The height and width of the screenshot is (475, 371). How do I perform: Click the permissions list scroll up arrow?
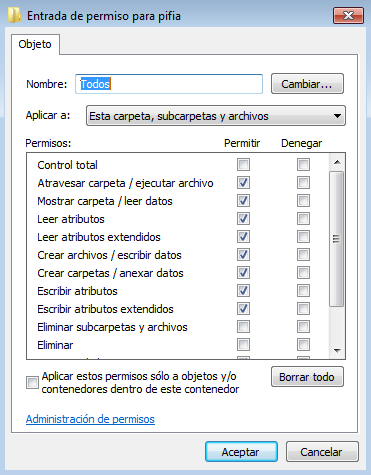tap(337, 162)
